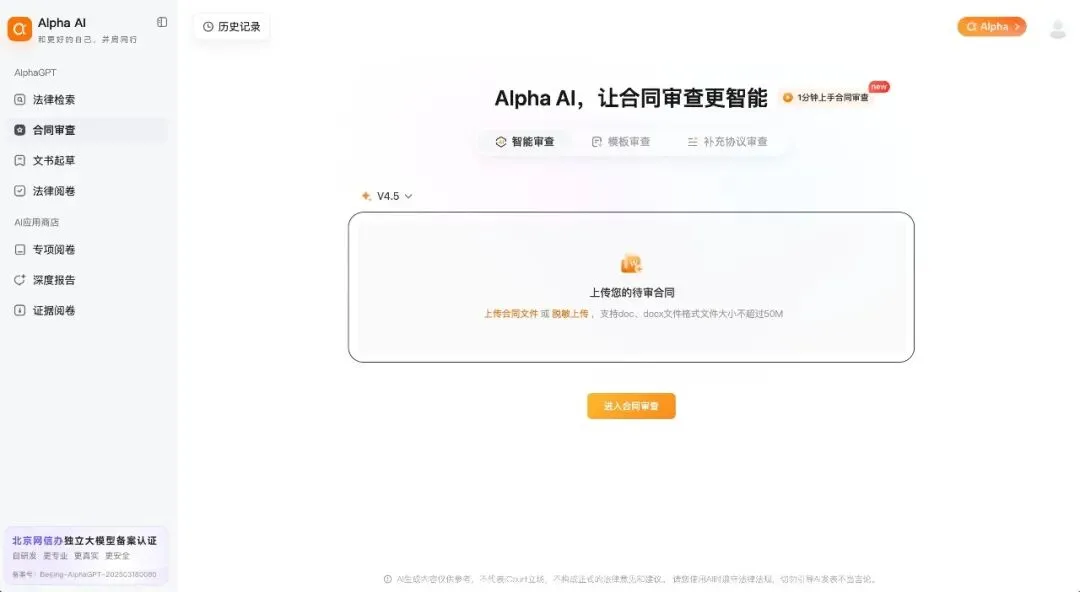This screenshot has height=592, width=1080.
Task: Click the clock icon in 历史记录
Action: click(x=208, y=27)
